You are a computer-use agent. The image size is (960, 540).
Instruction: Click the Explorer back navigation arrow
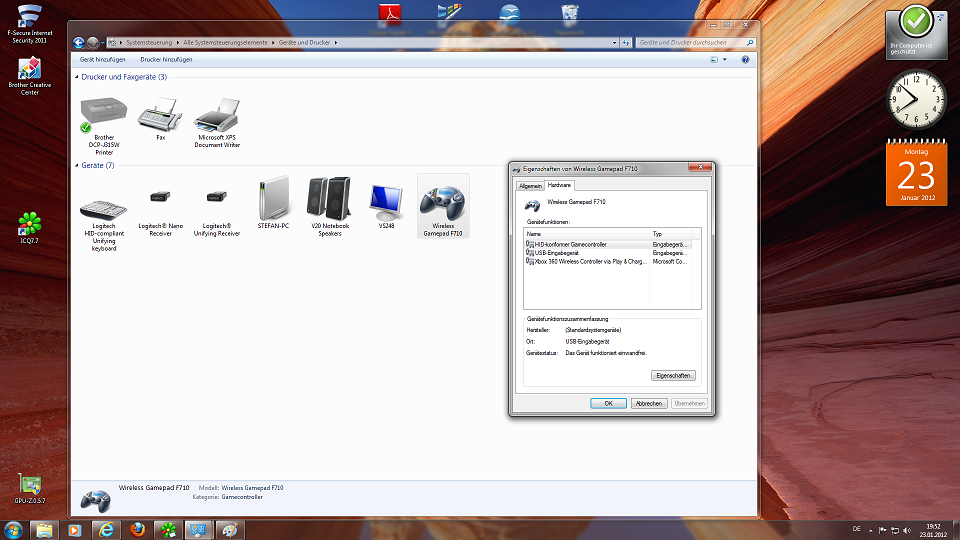point(78,42)
